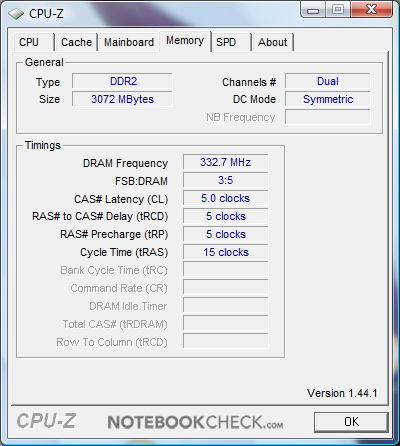Click the CPU-Z app icon in title bar
Image resolution: width=400 pixels, height=446 pixels.
coord(16,14)
